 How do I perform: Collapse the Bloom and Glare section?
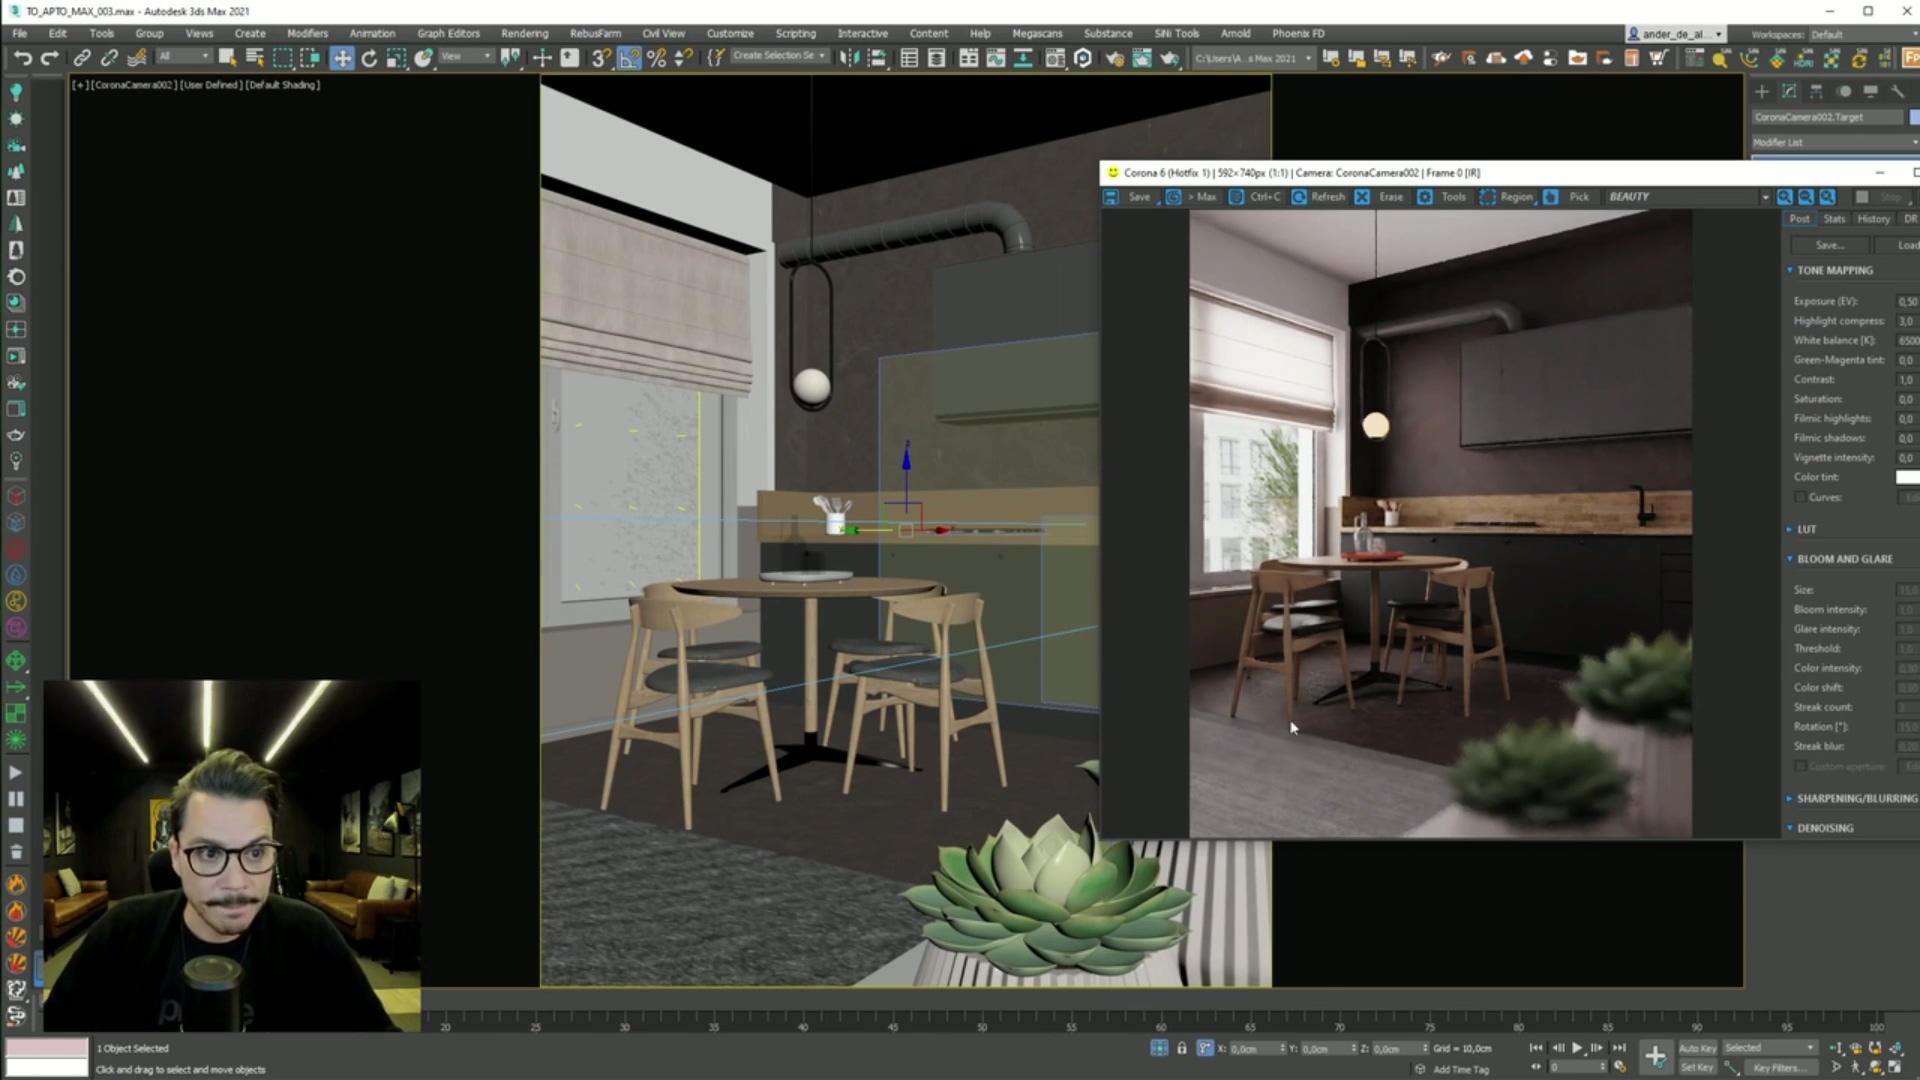tap(1844, 559)
